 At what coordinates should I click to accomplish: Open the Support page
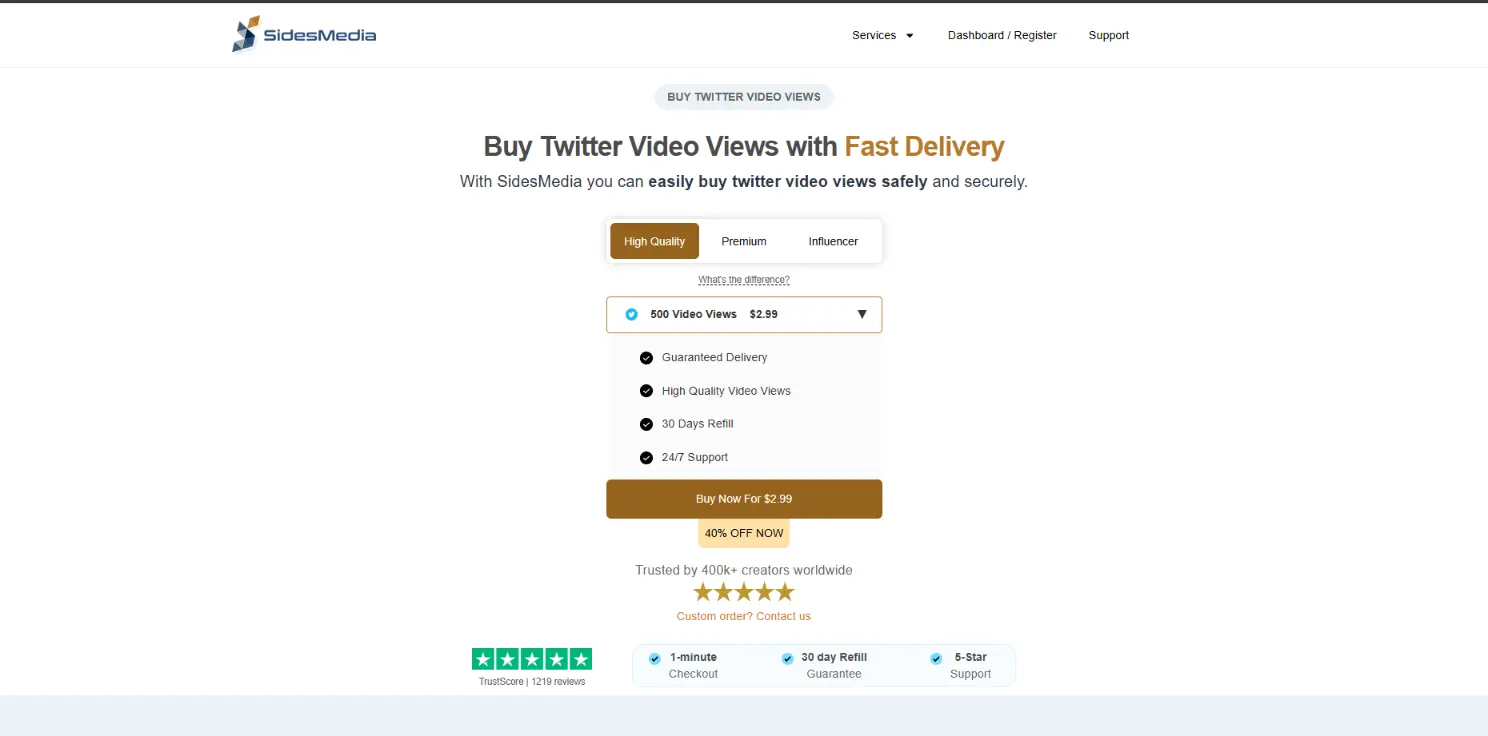point(1108,34)
